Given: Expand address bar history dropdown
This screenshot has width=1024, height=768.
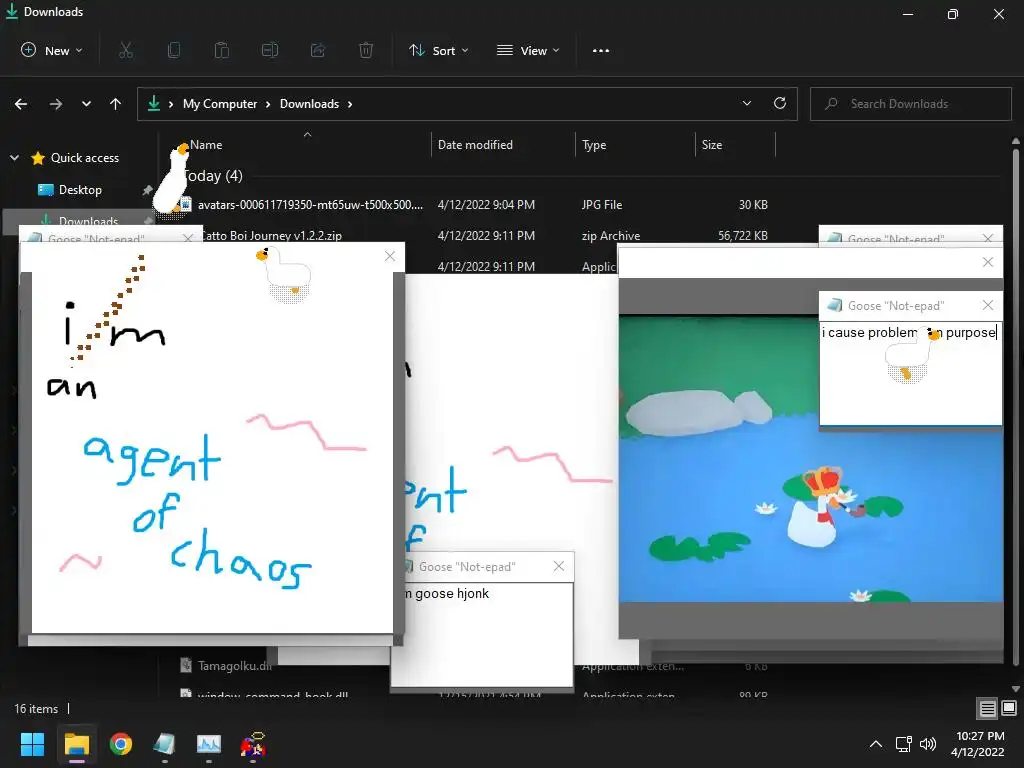Looking at the screenshot, I should (747, 103).
